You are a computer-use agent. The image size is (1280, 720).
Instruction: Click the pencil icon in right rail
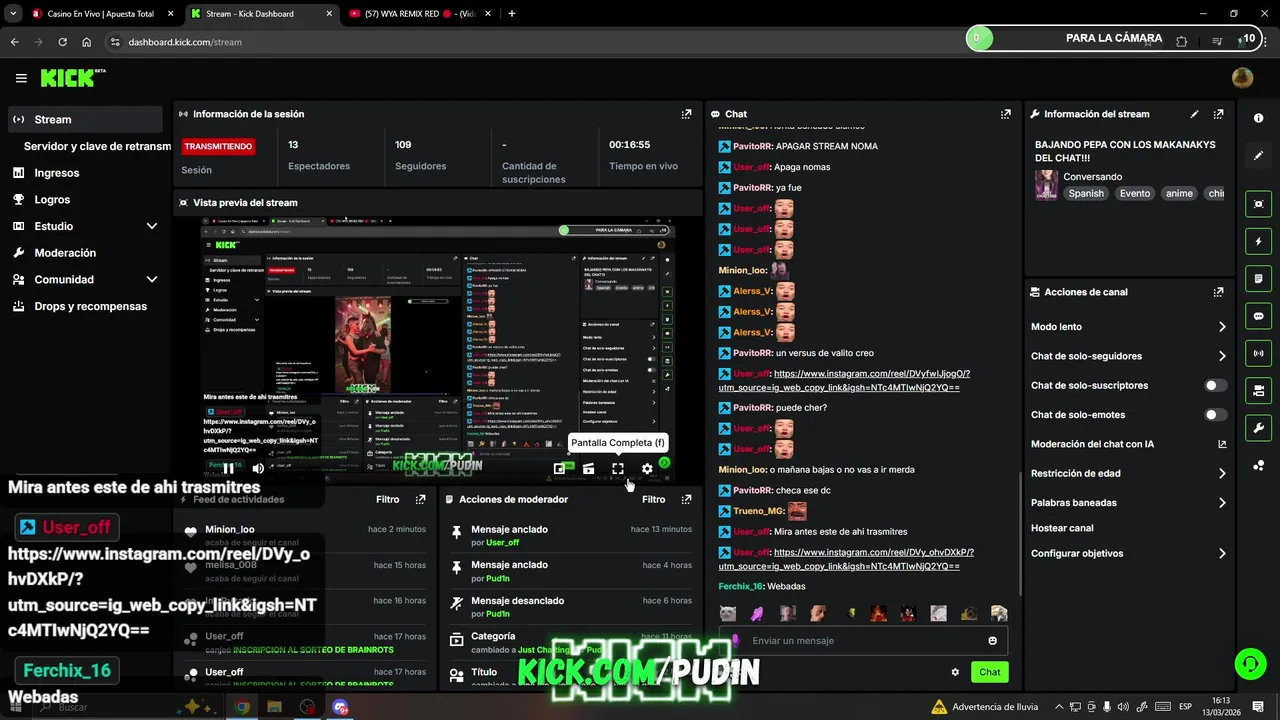(1258, 156)
